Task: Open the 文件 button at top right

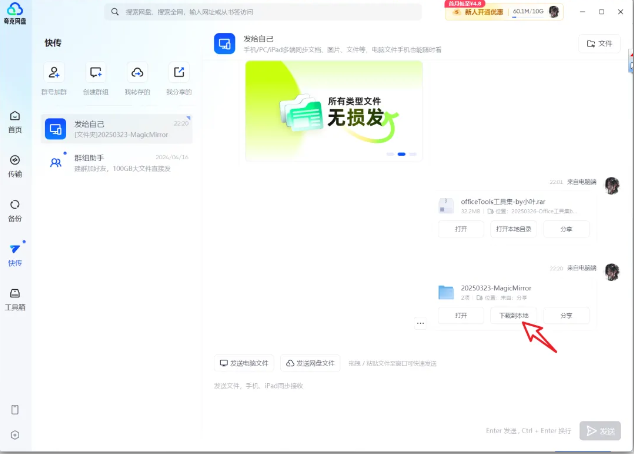Action: coord(599,44)
